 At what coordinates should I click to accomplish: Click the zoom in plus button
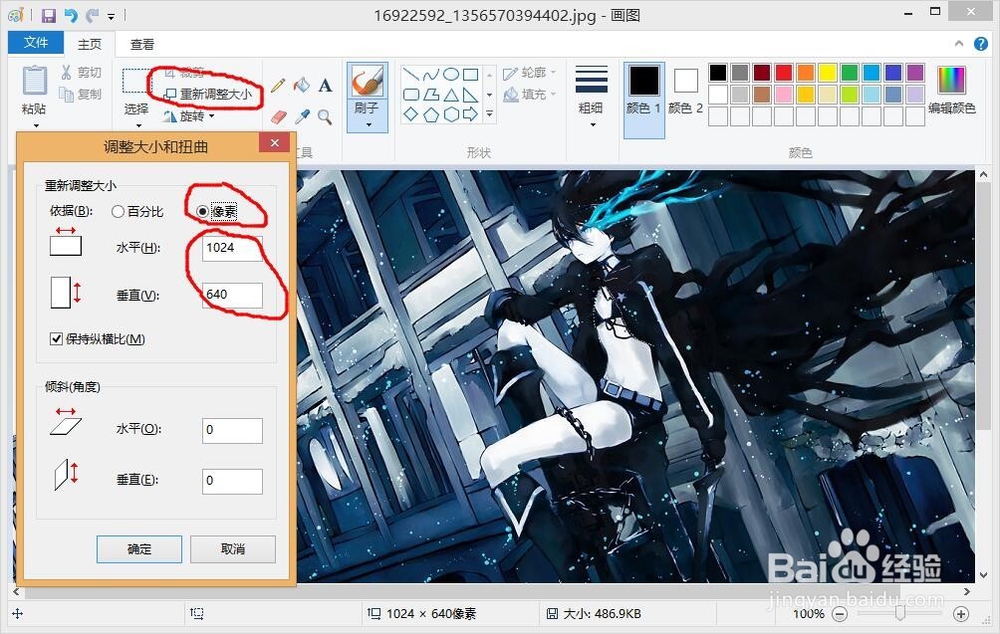click(960, 614)
